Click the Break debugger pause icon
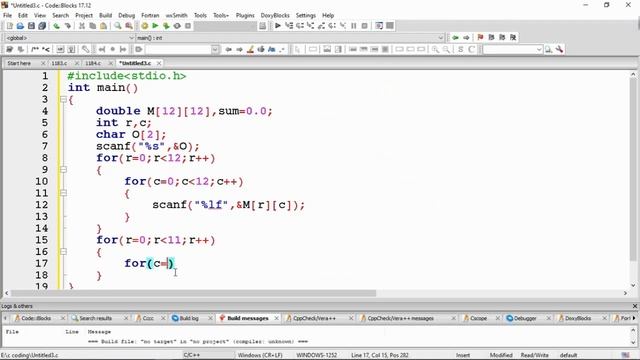Image resolution: width=640 pixels, height=360 pixels. tap(353, 26)
